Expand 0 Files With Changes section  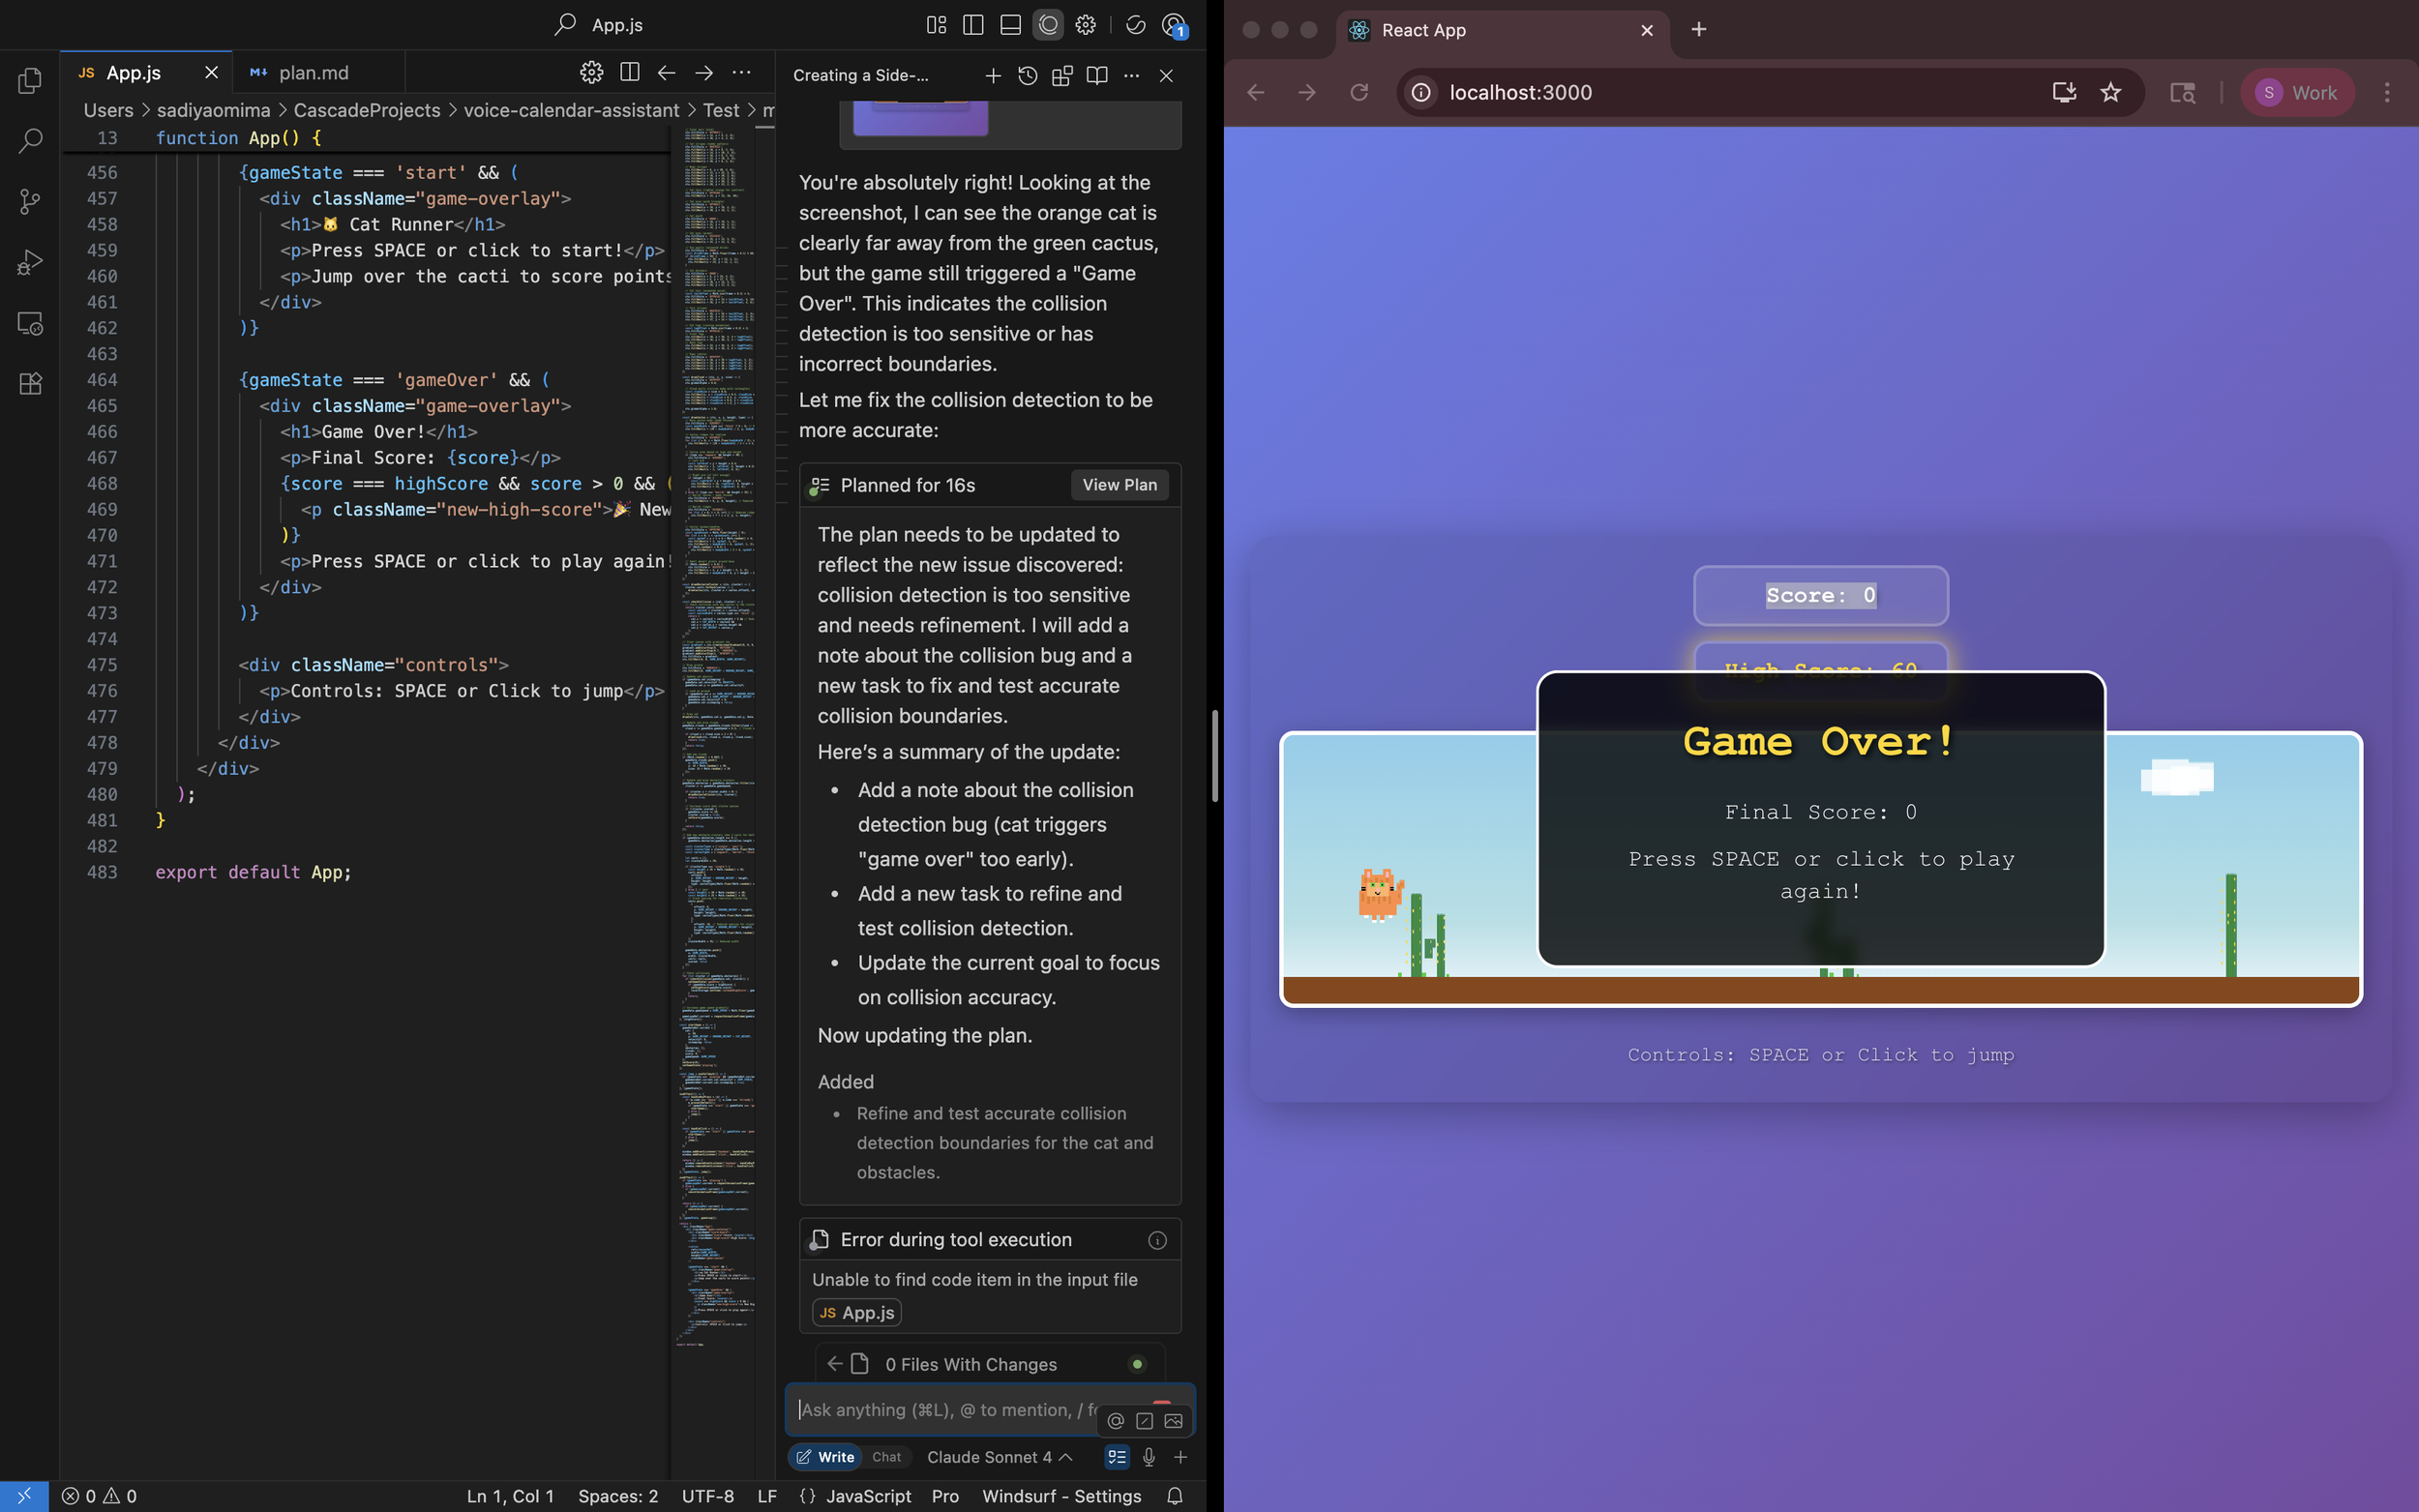pos(970,1364)
